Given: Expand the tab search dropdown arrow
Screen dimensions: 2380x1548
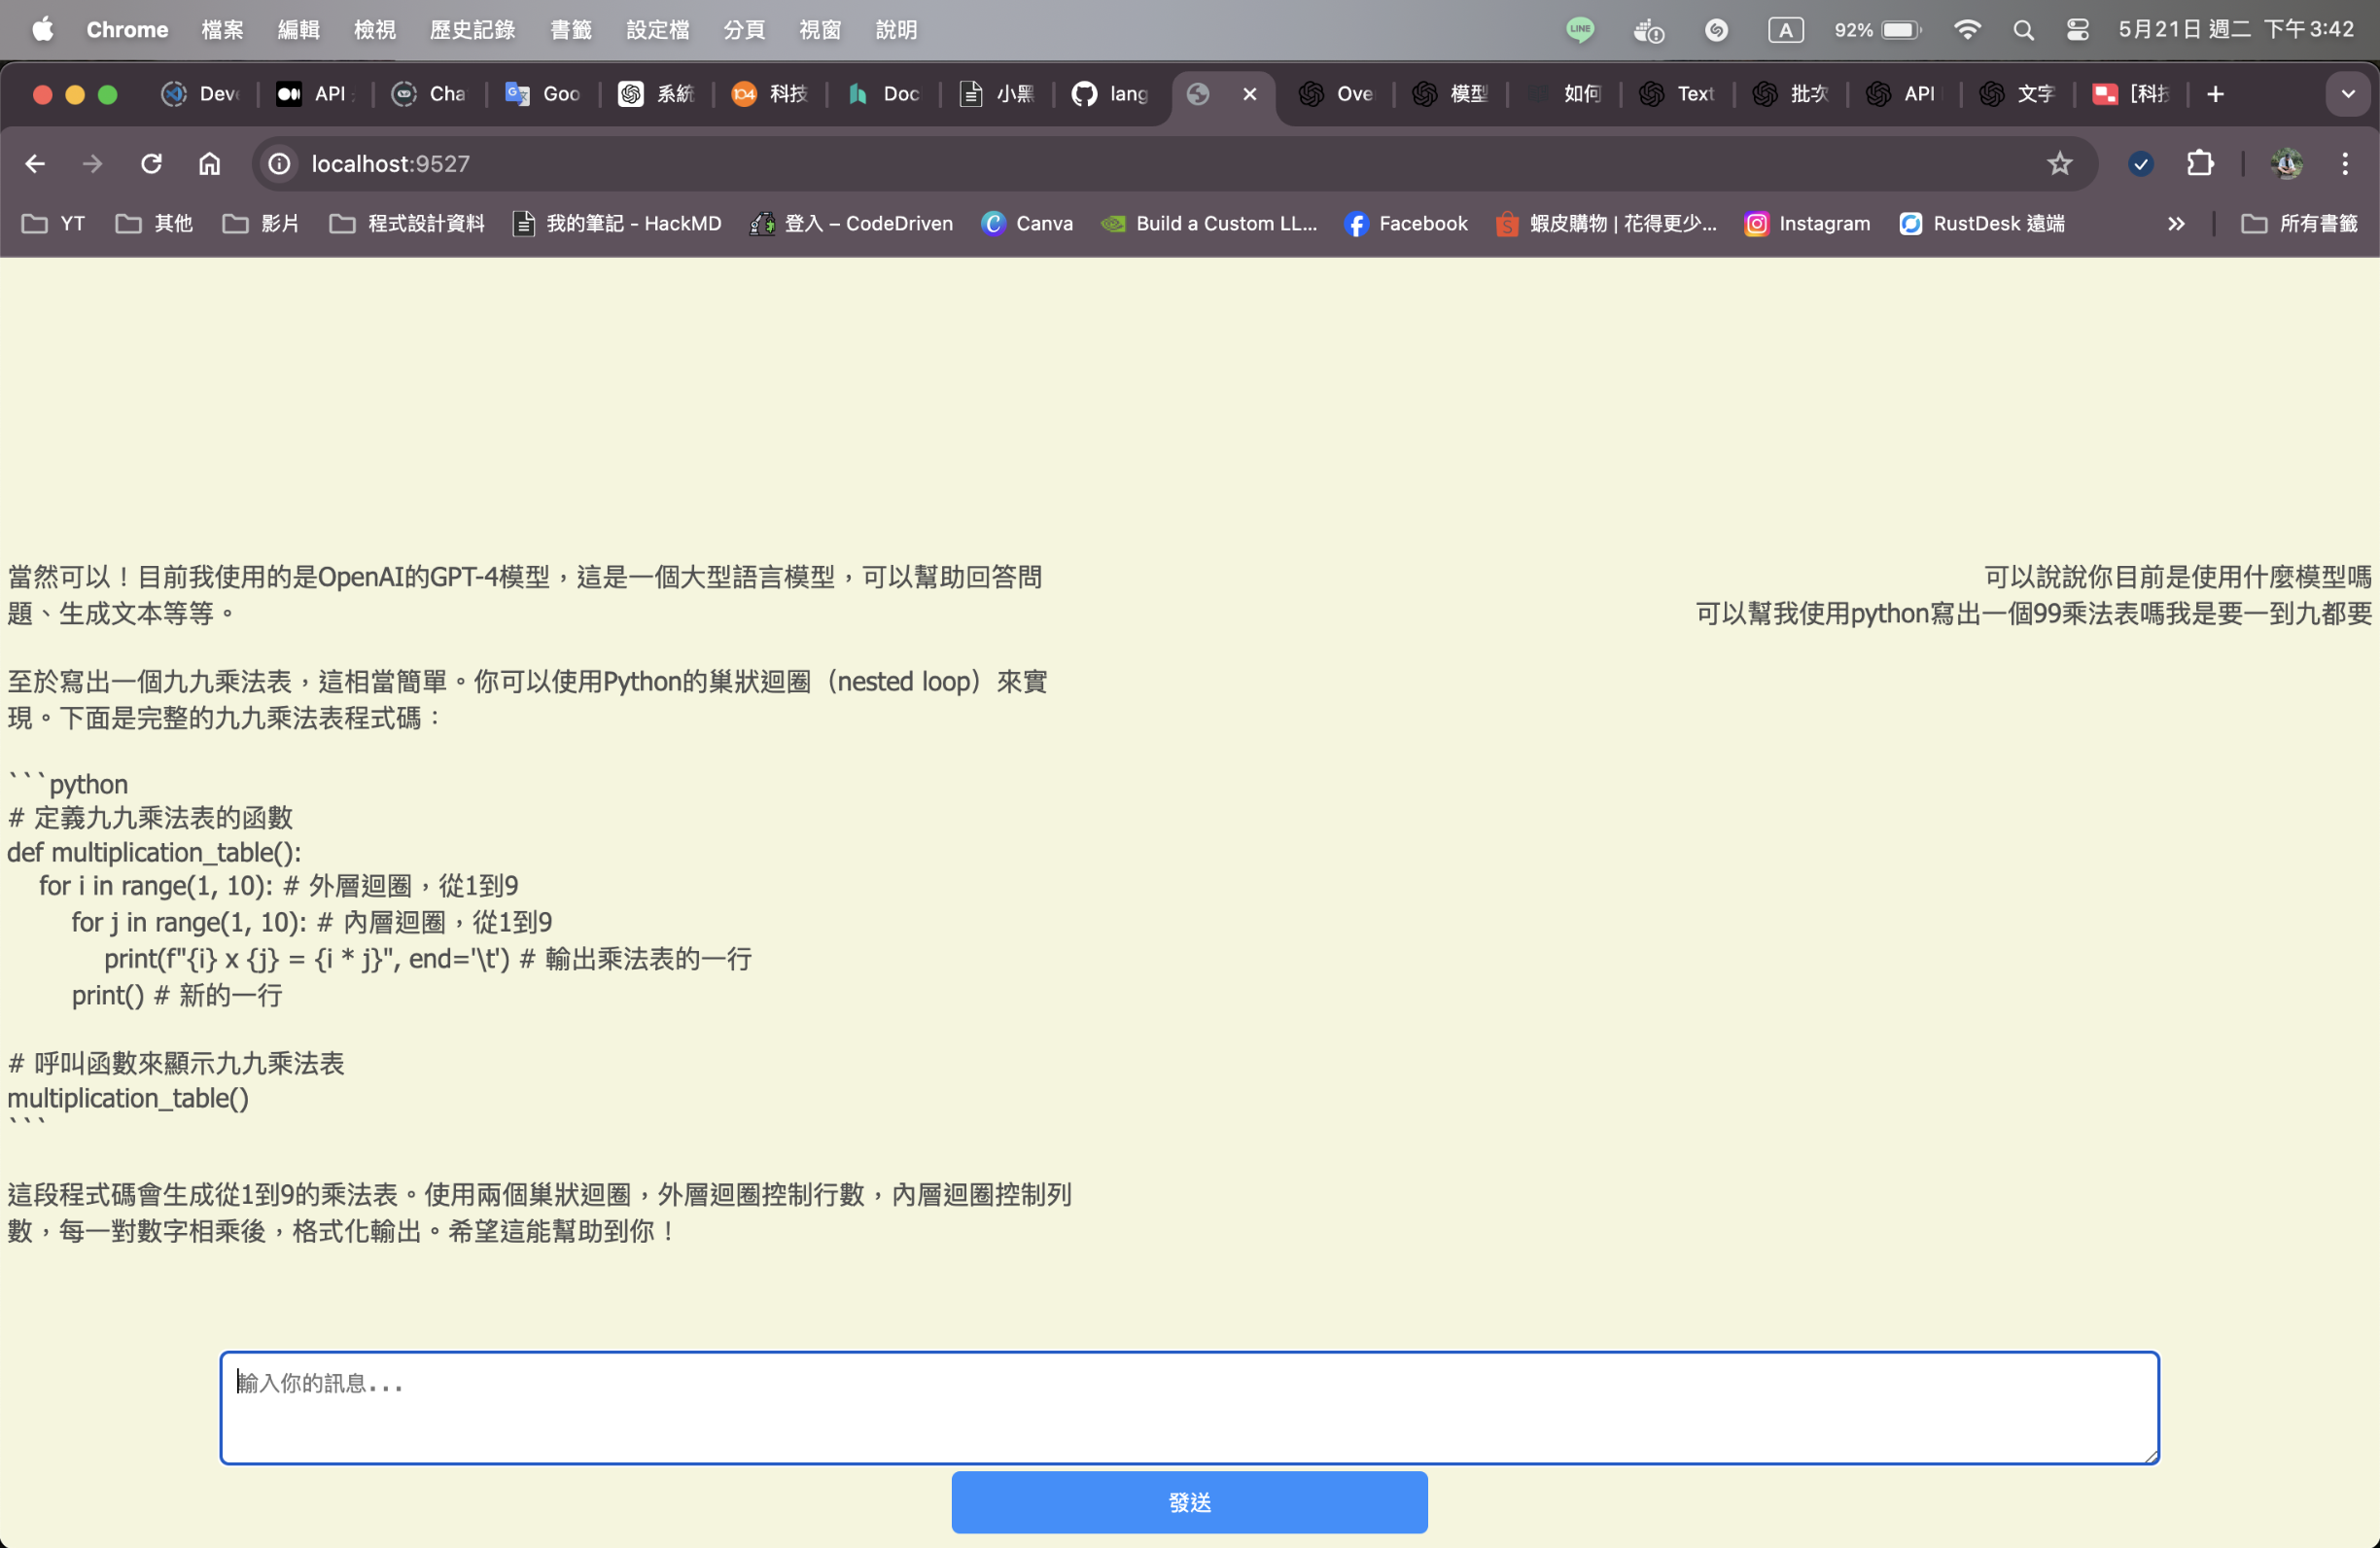Looking at the screenshot, I should coord(2347,94).
